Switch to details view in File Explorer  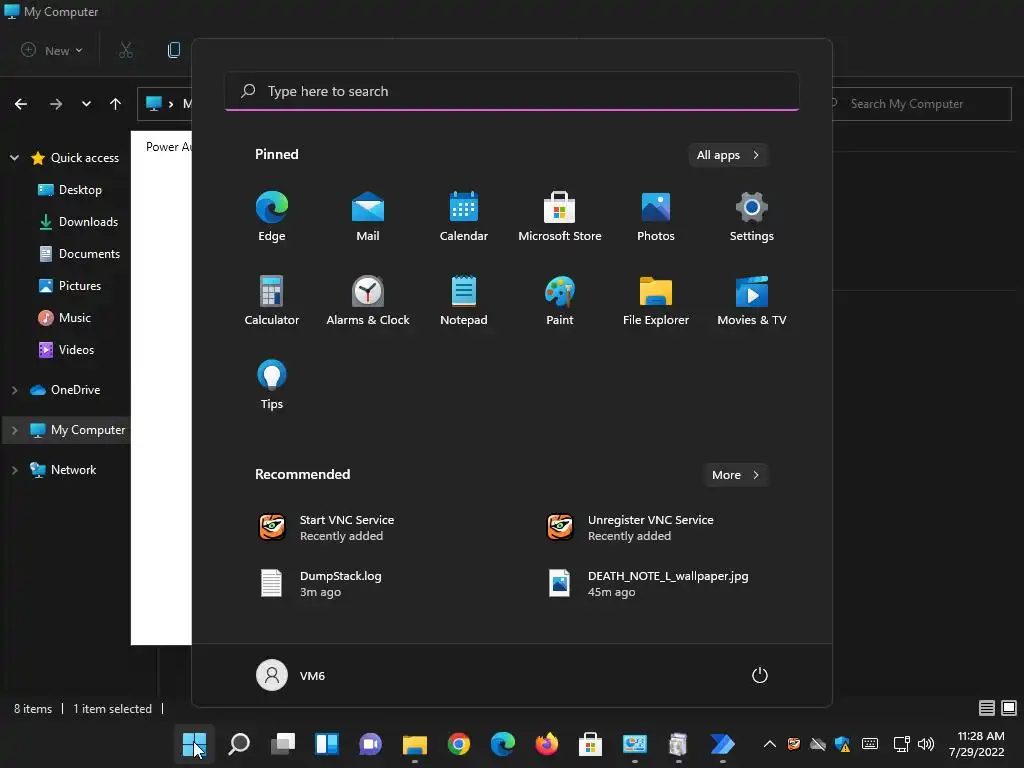pos(987,708)
